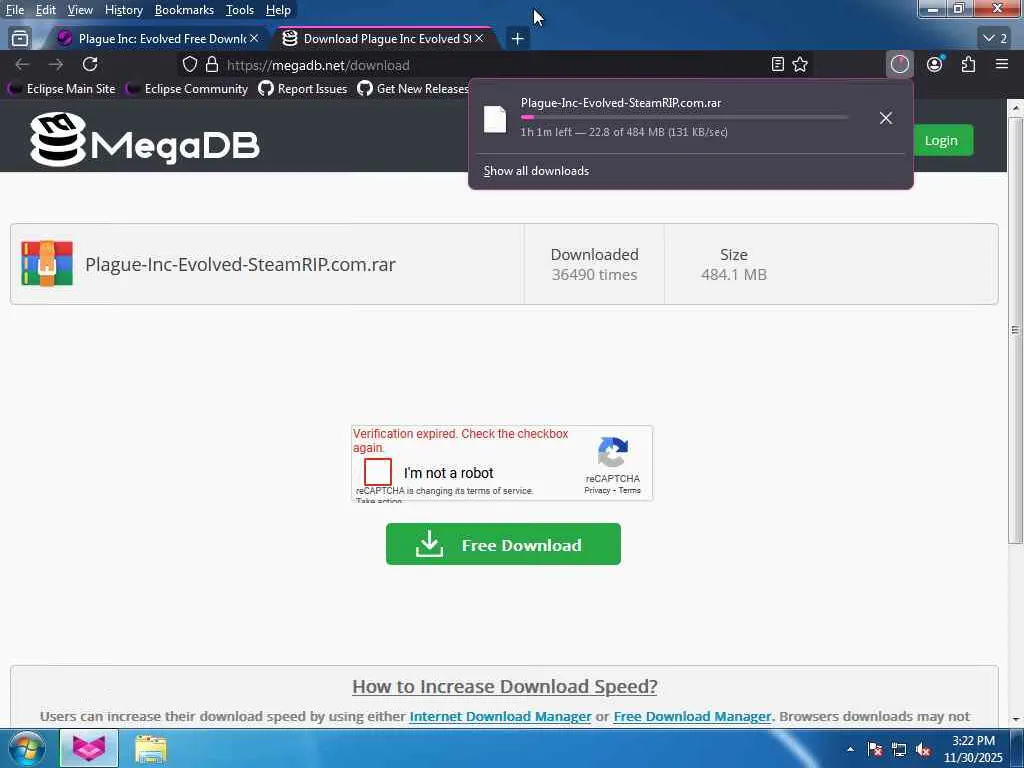Click the scrollbar down arrow
This screenshot has width=1024, height=768.
[x=1015, y=720]
